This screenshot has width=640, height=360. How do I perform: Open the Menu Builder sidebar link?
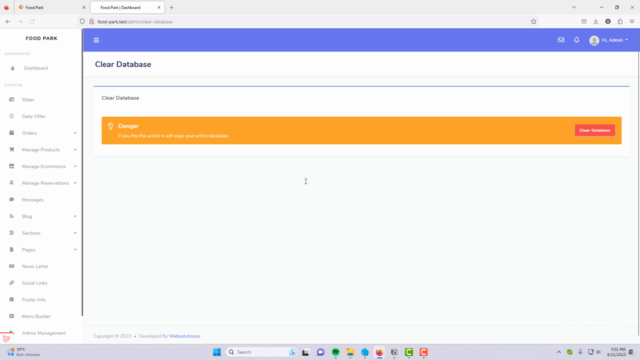click(41, 316)
